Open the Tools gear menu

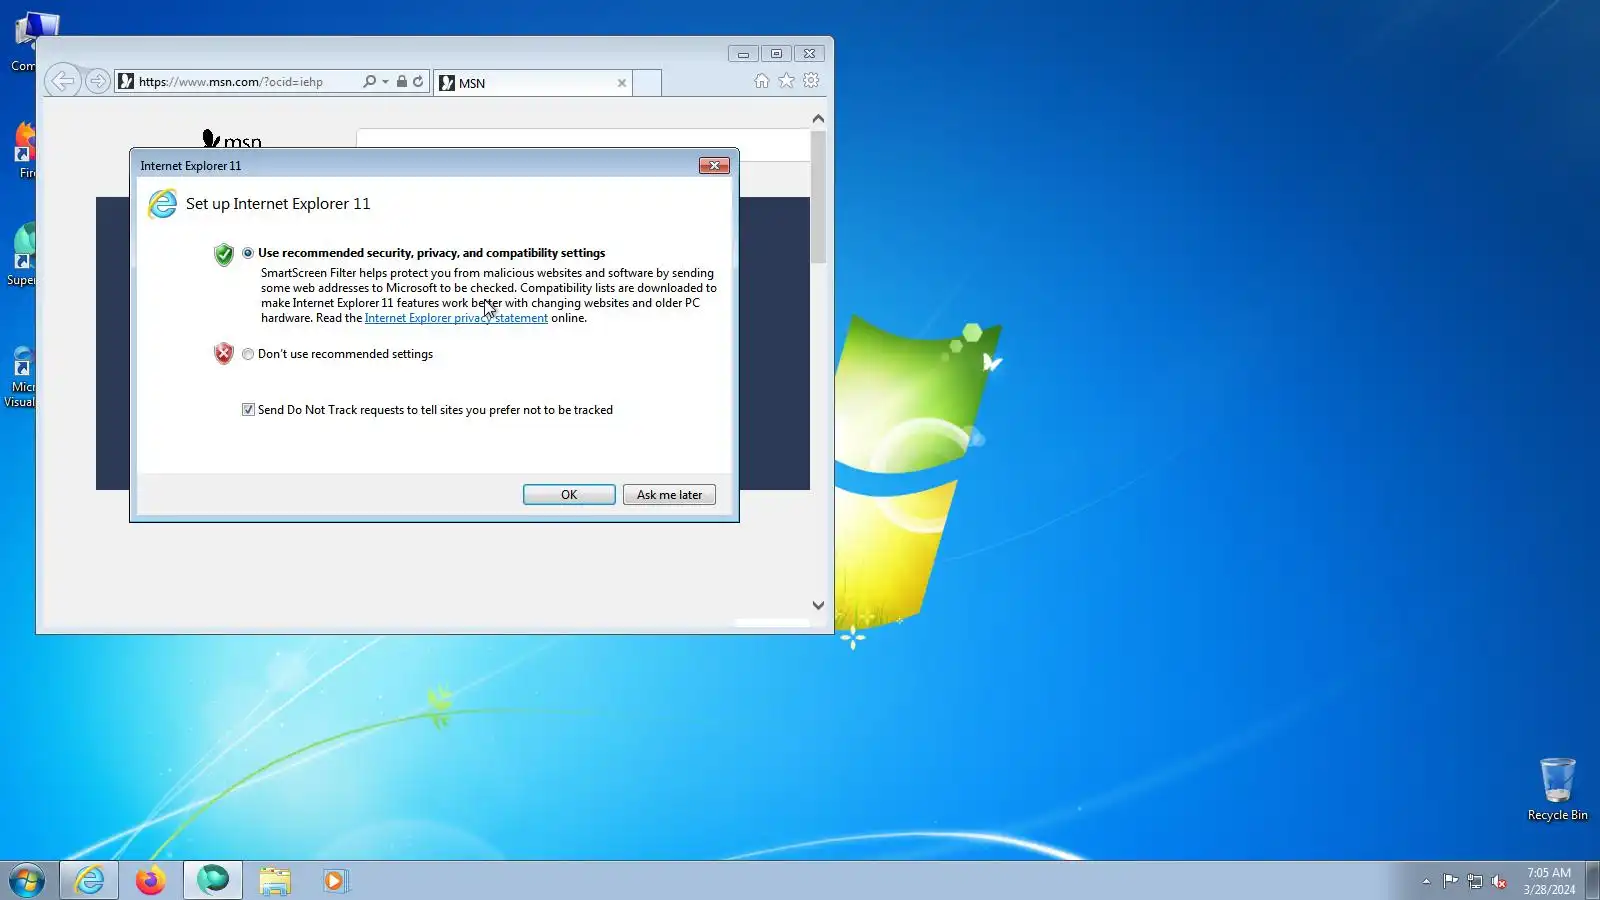[811, 80]
